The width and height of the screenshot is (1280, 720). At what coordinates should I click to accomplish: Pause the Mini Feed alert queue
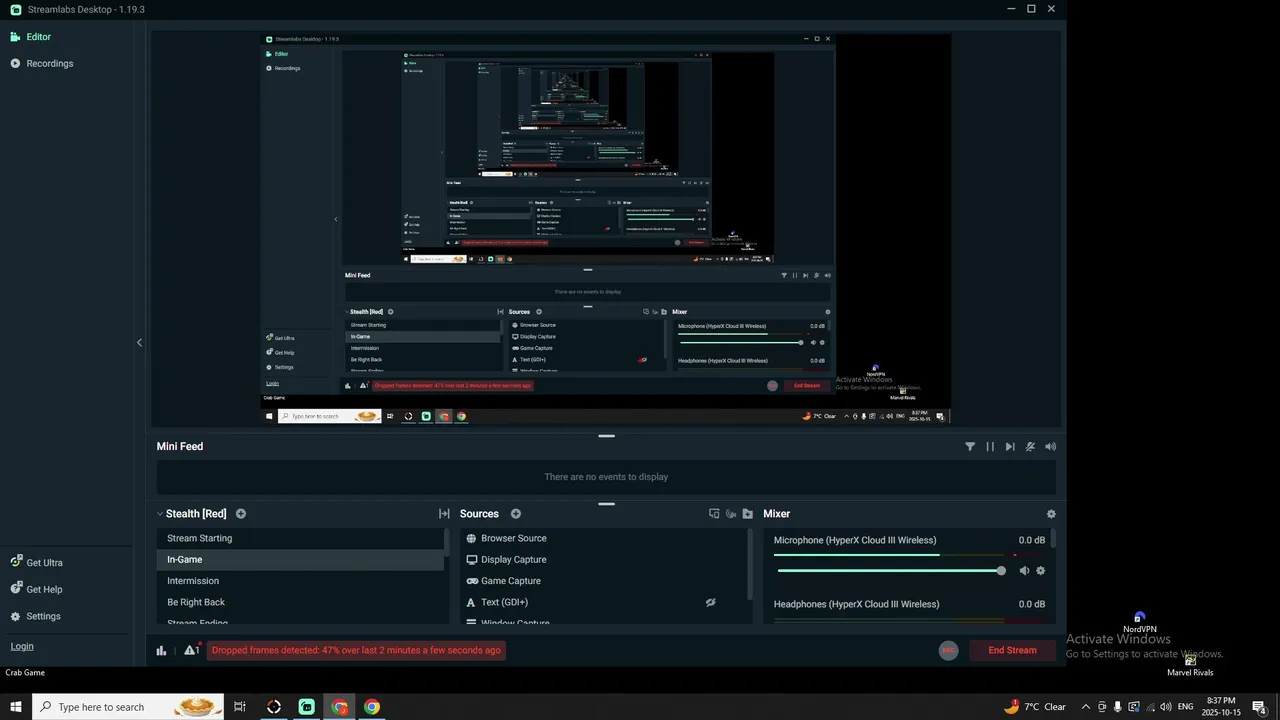pyautogui.click(x=990, y=447)
